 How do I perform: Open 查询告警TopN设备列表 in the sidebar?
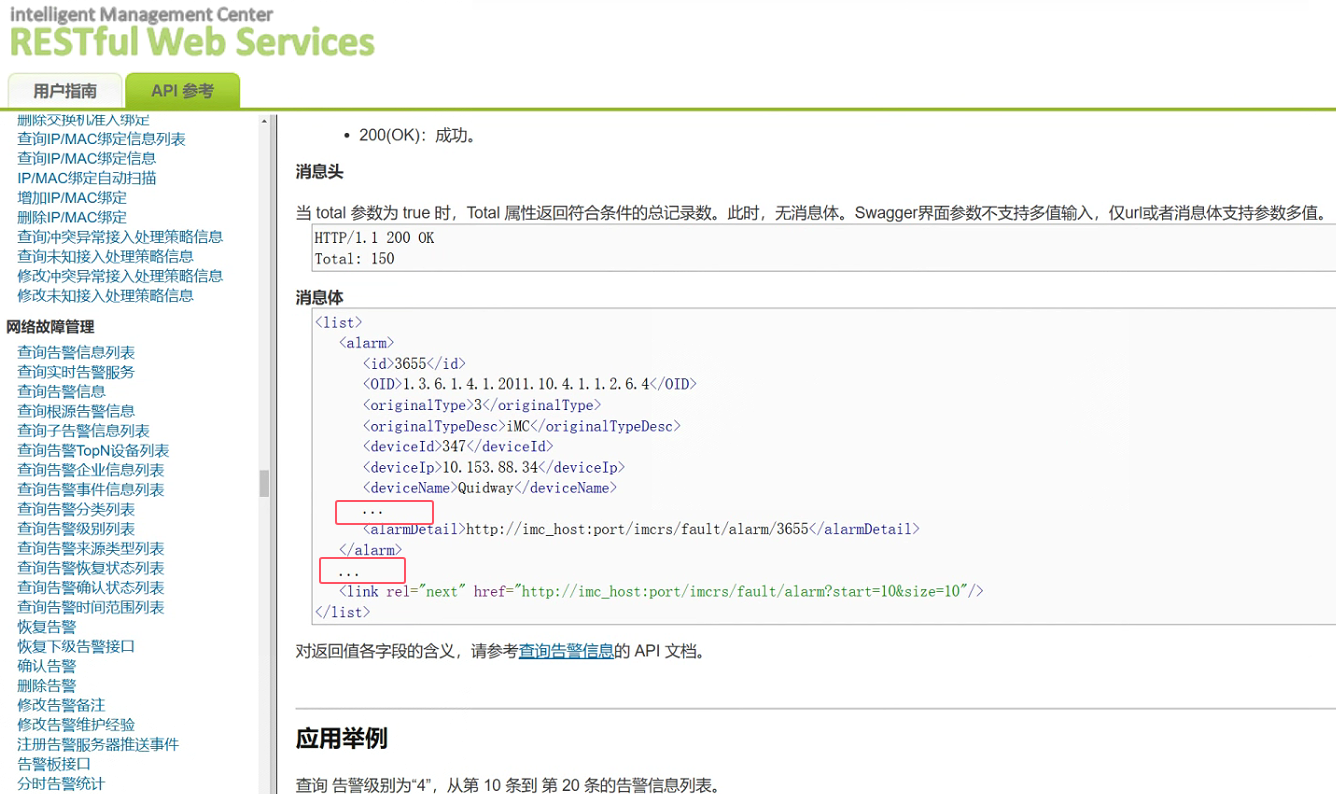tap(93, 450)
